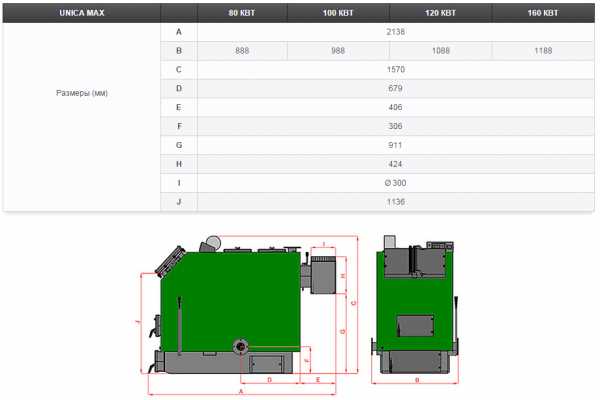Click the B value 1188
This screenshot has width=600, height=400.
543,51
